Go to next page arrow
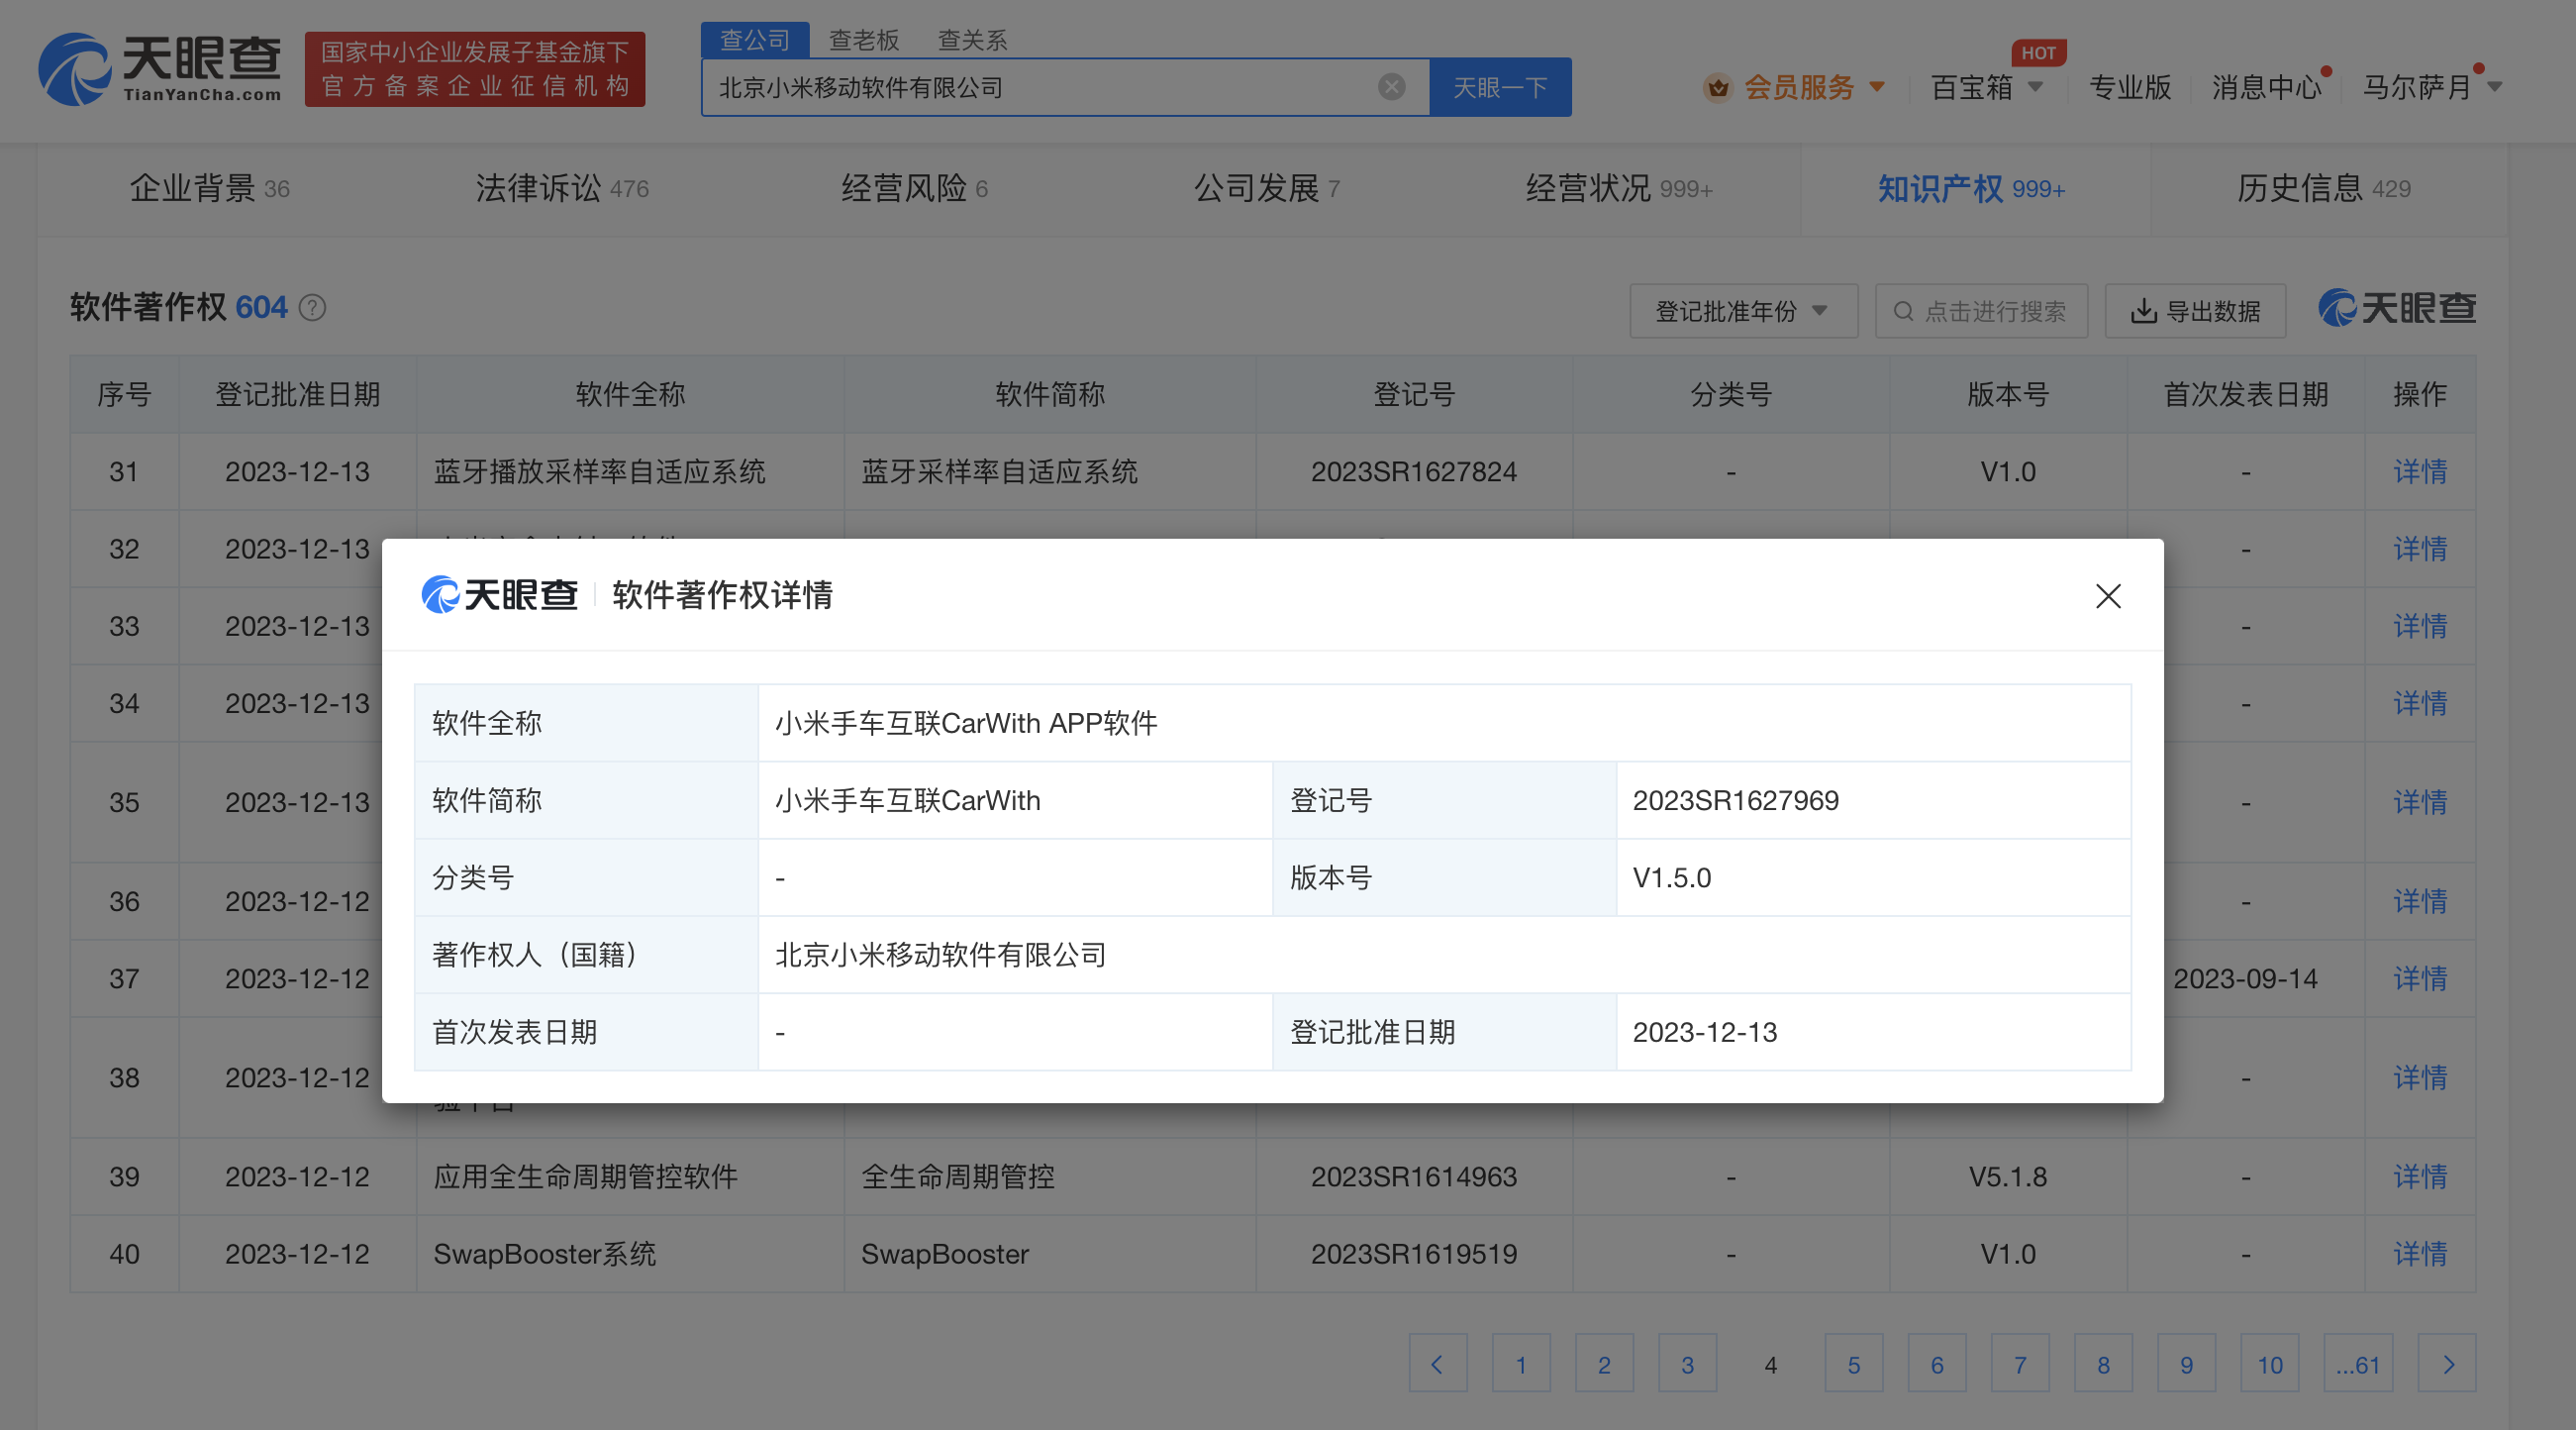 (2447, 1364)
